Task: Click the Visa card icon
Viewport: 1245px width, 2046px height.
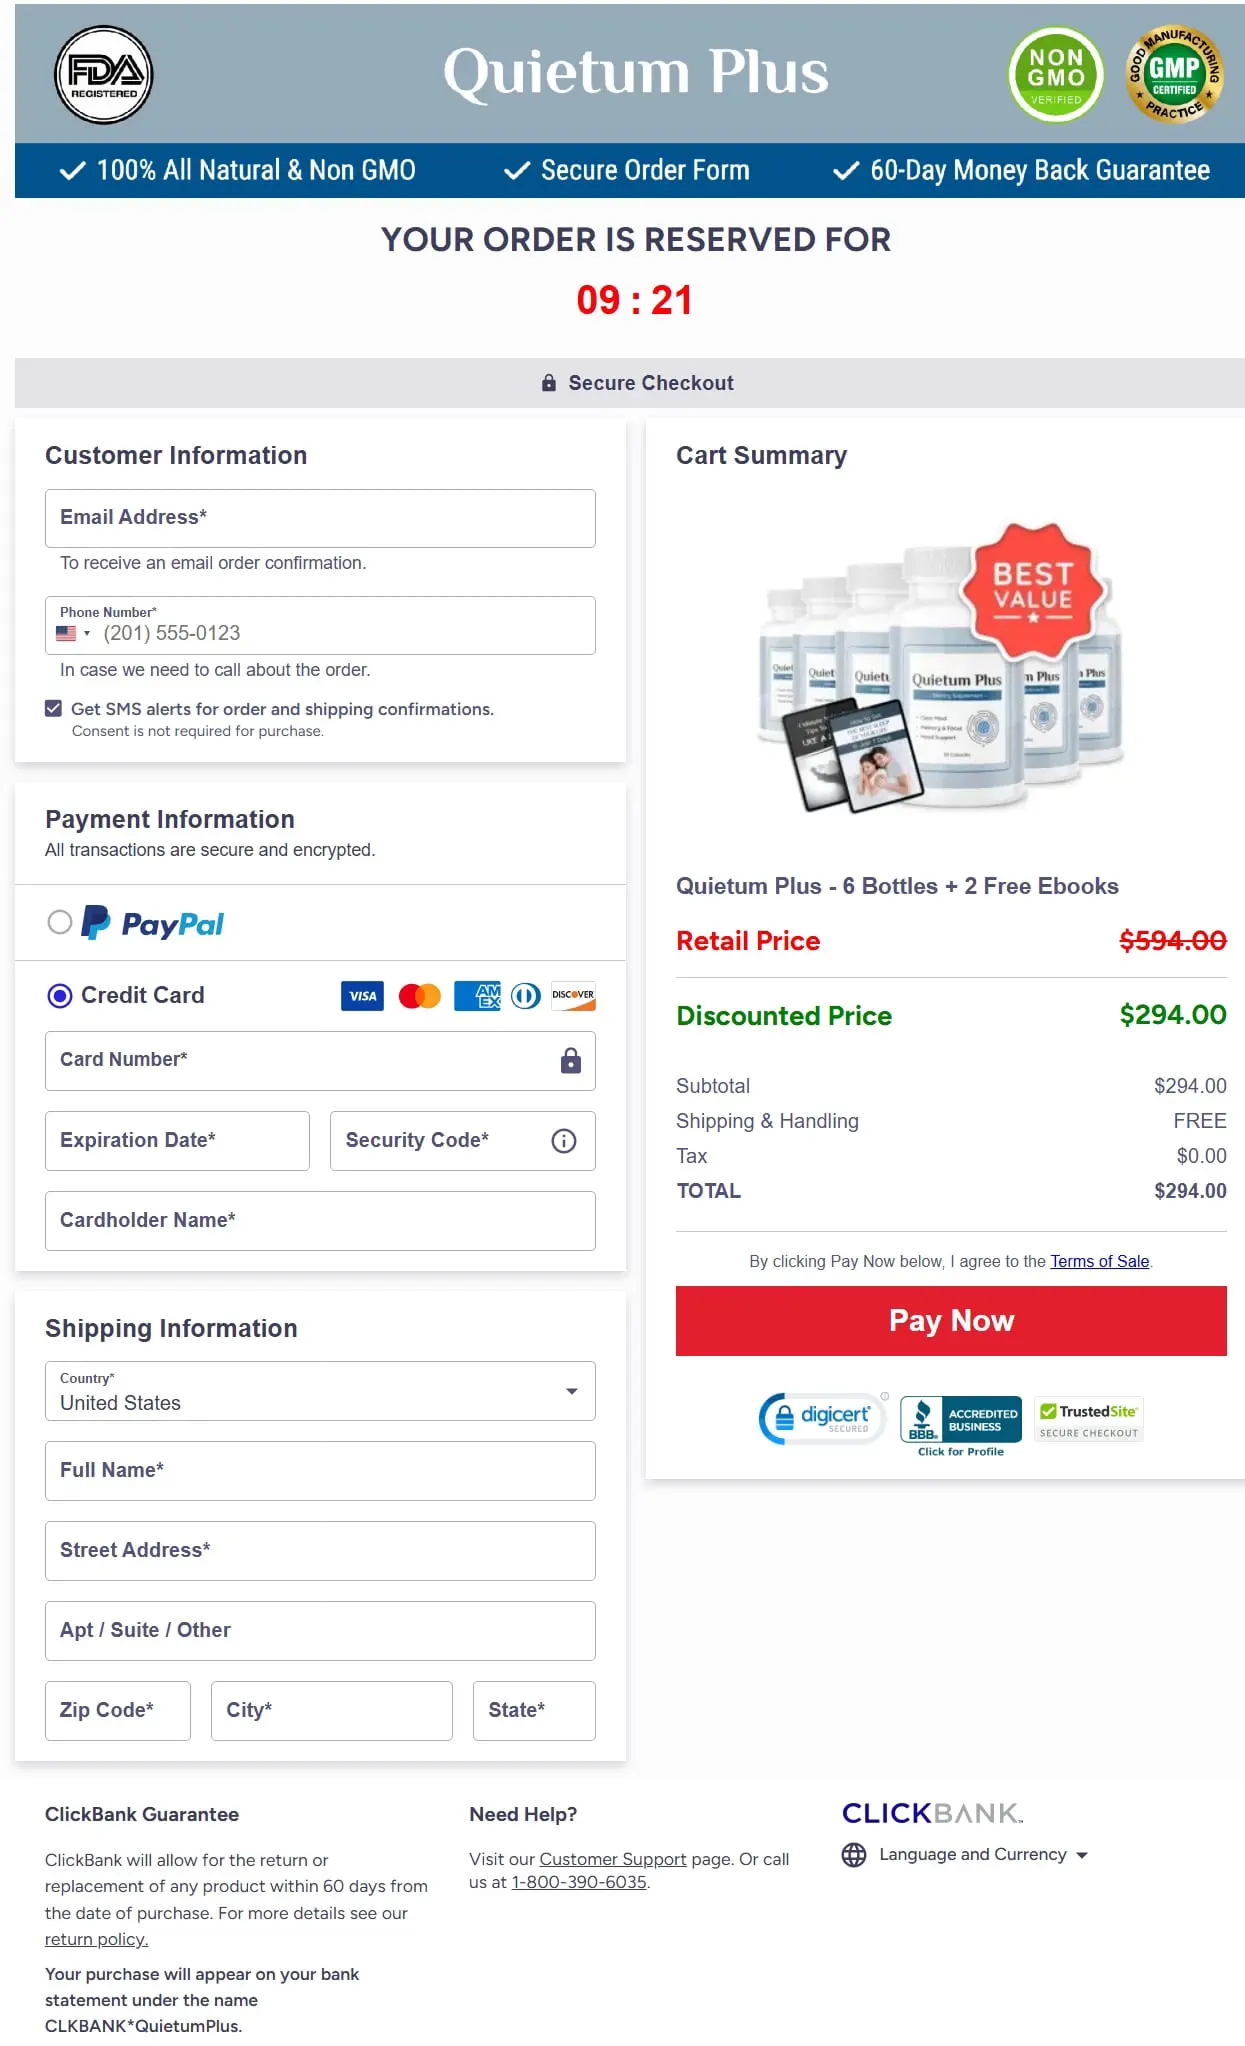Action: pyautogui.click(x=362, y=995)
